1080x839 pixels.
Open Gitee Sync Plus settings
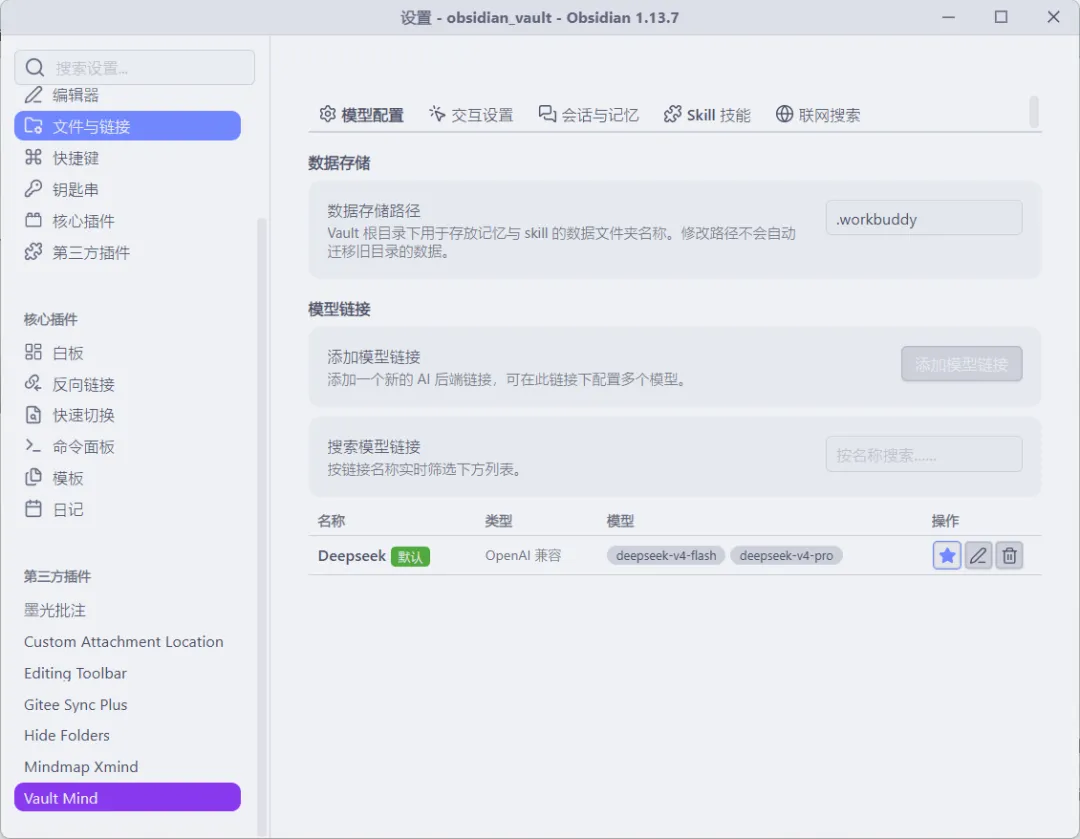tap(127, 704)
